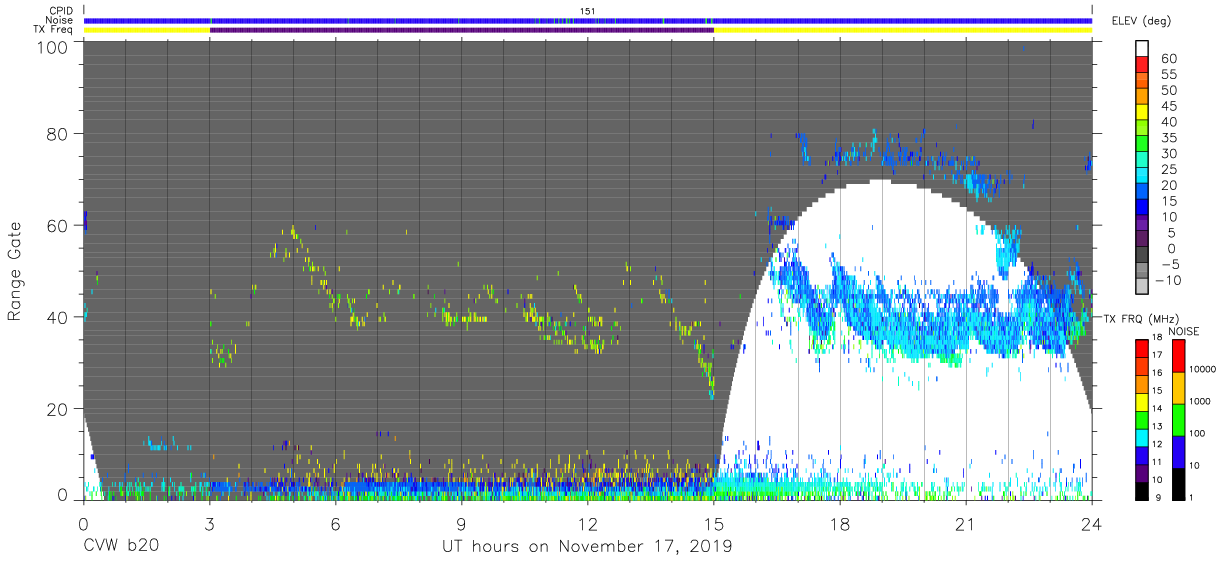Click the Range Gate y-axis title
1228x567 pixels.
pyautogui.click(x=16, y=271)
